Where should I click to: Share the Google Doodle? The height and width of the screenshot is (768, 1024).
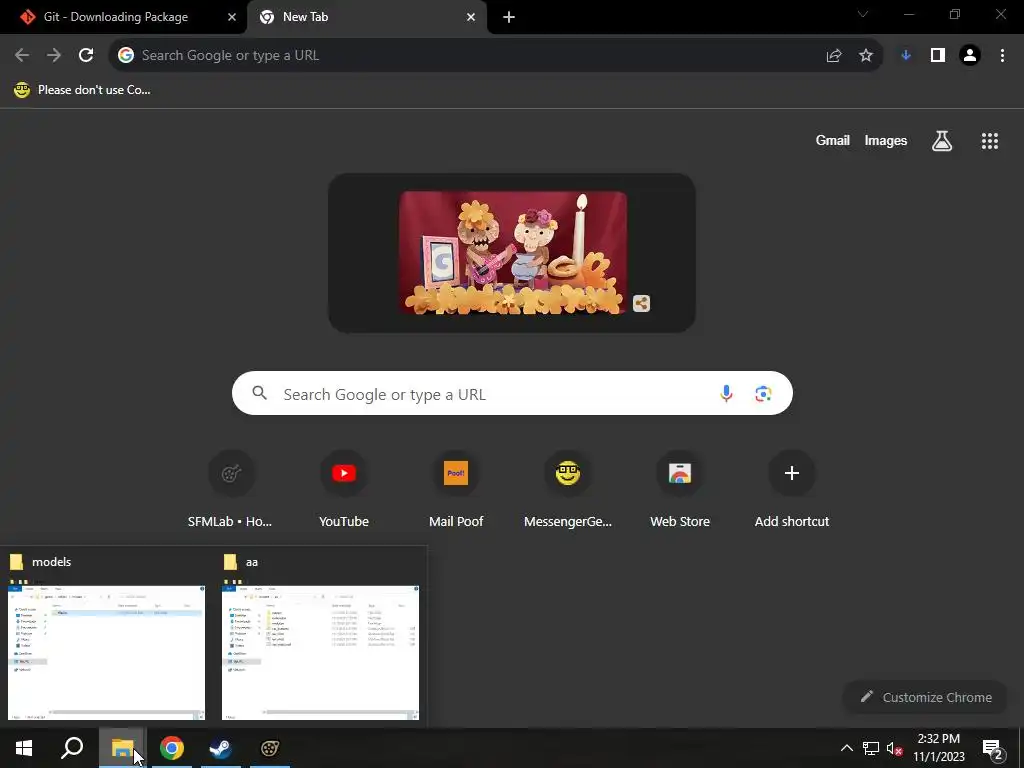click(641, 304)
